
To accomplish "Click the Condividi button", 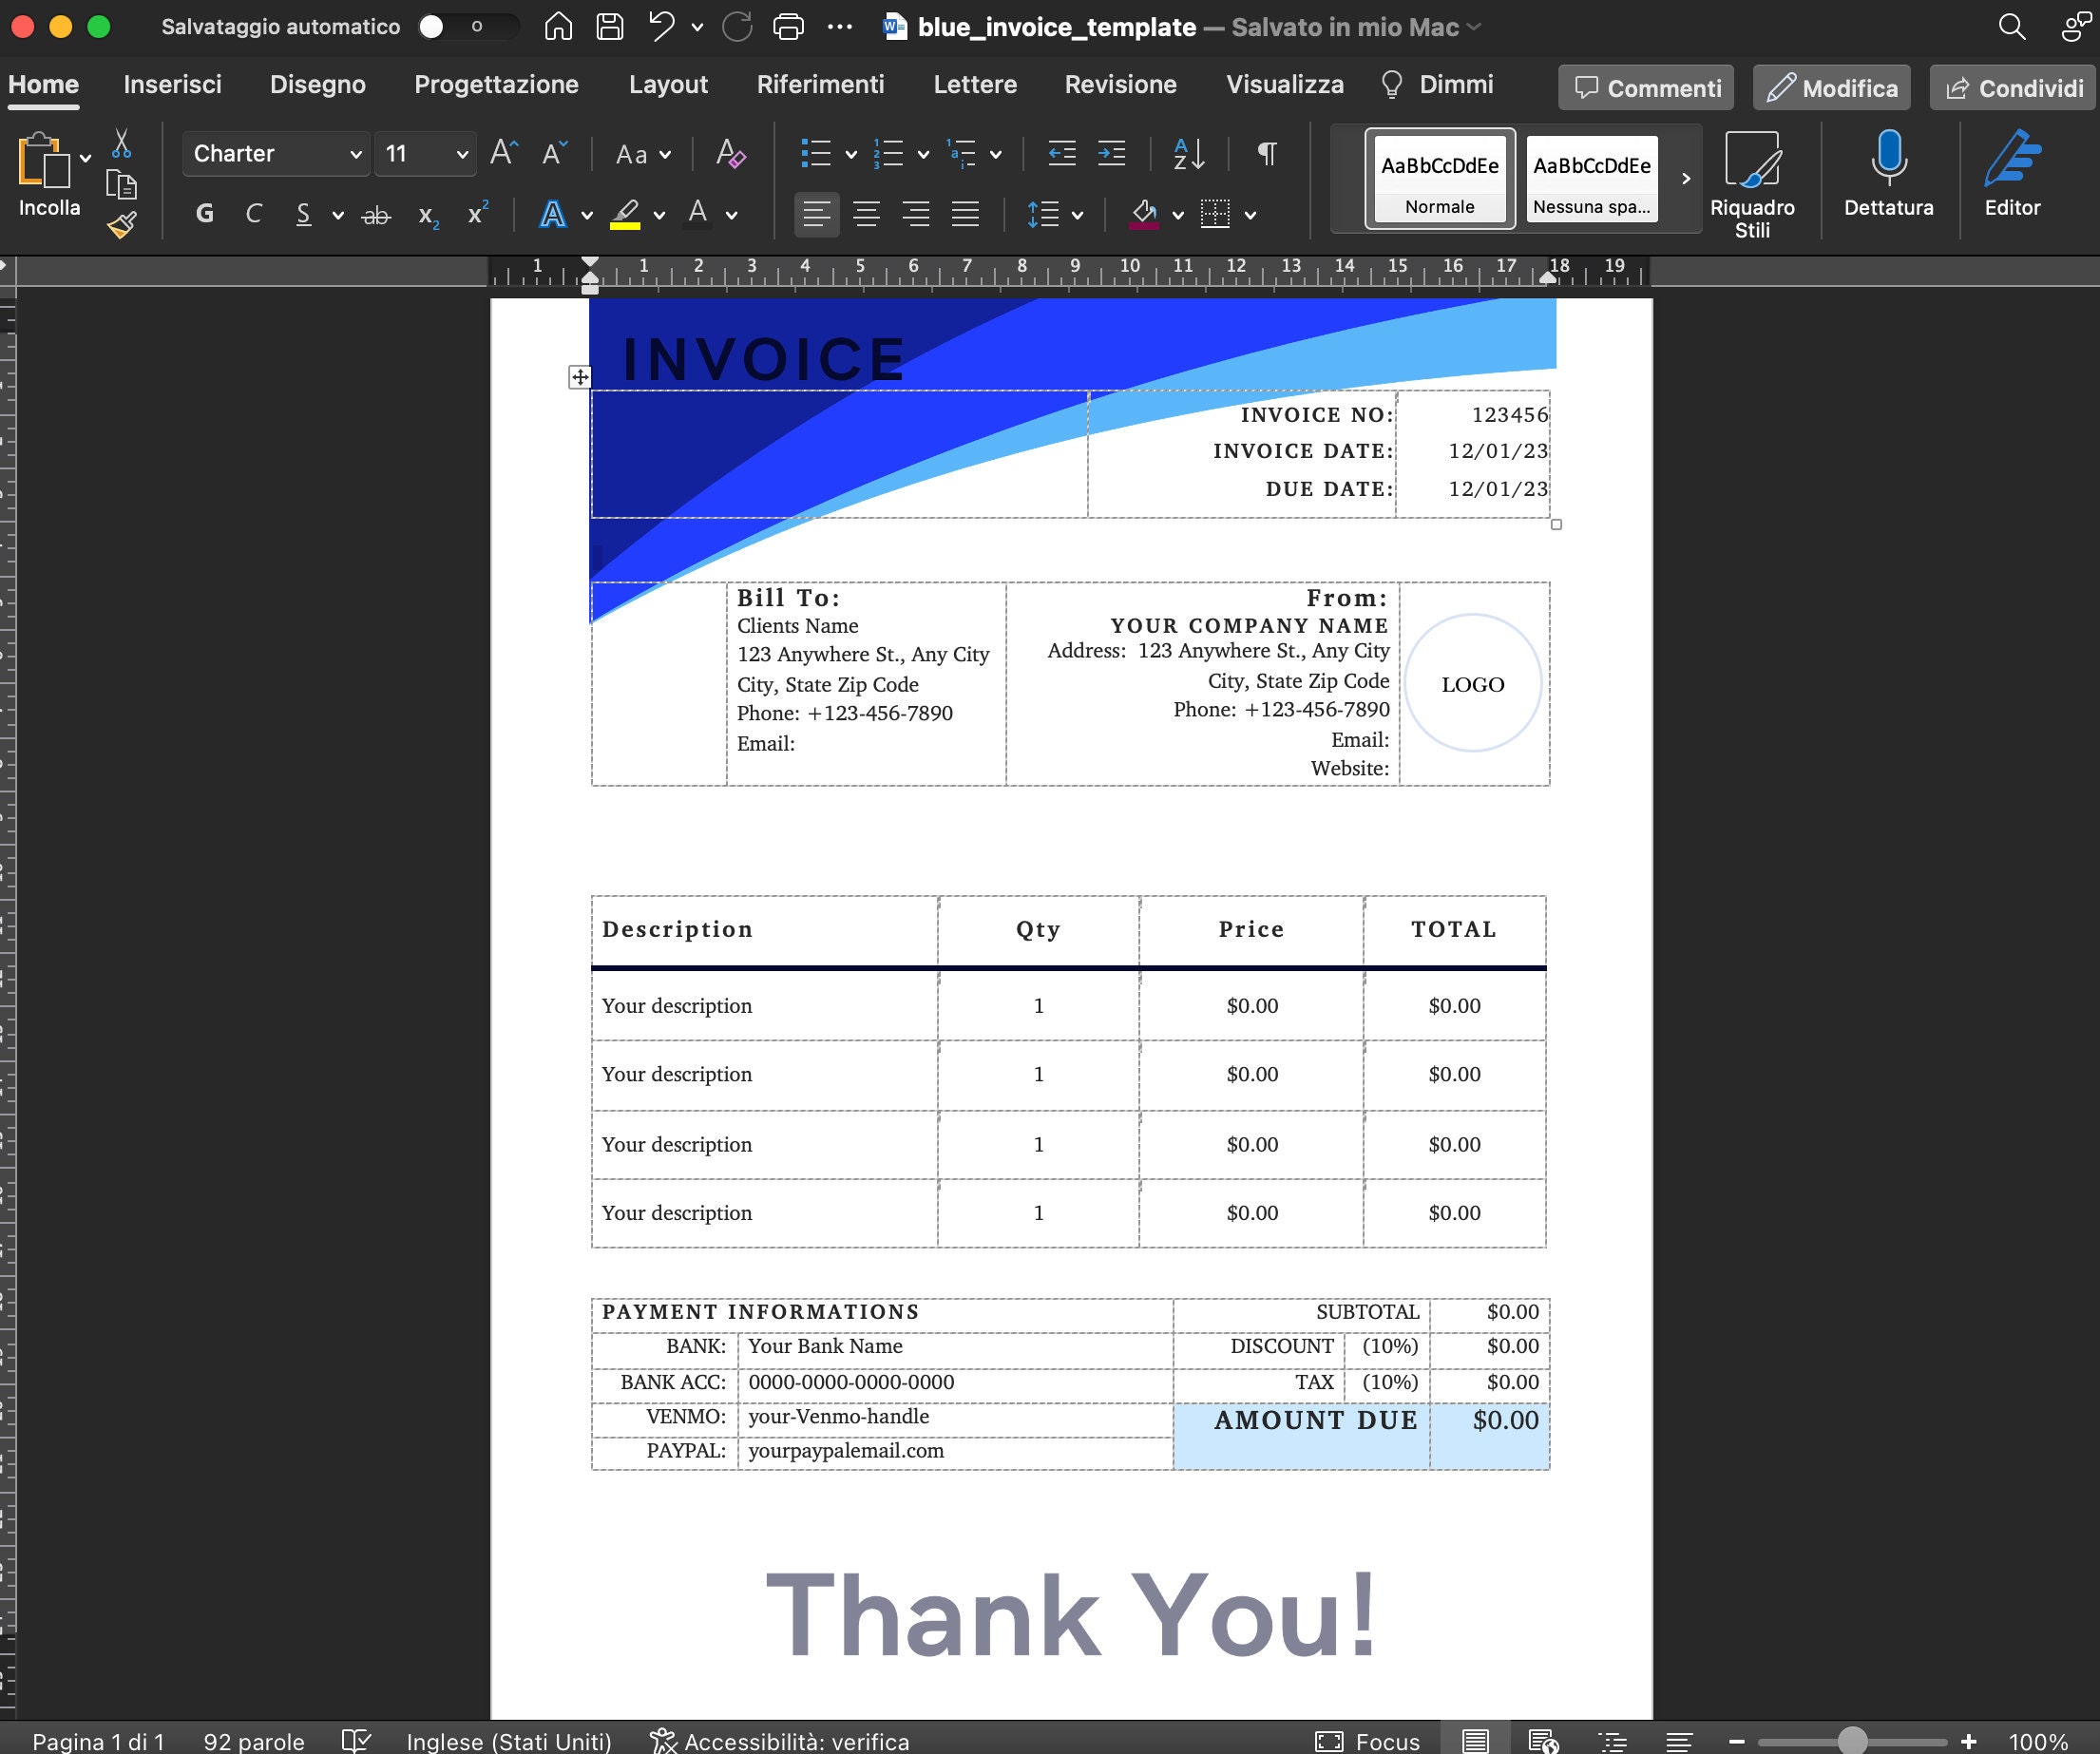I will 2012,87.
